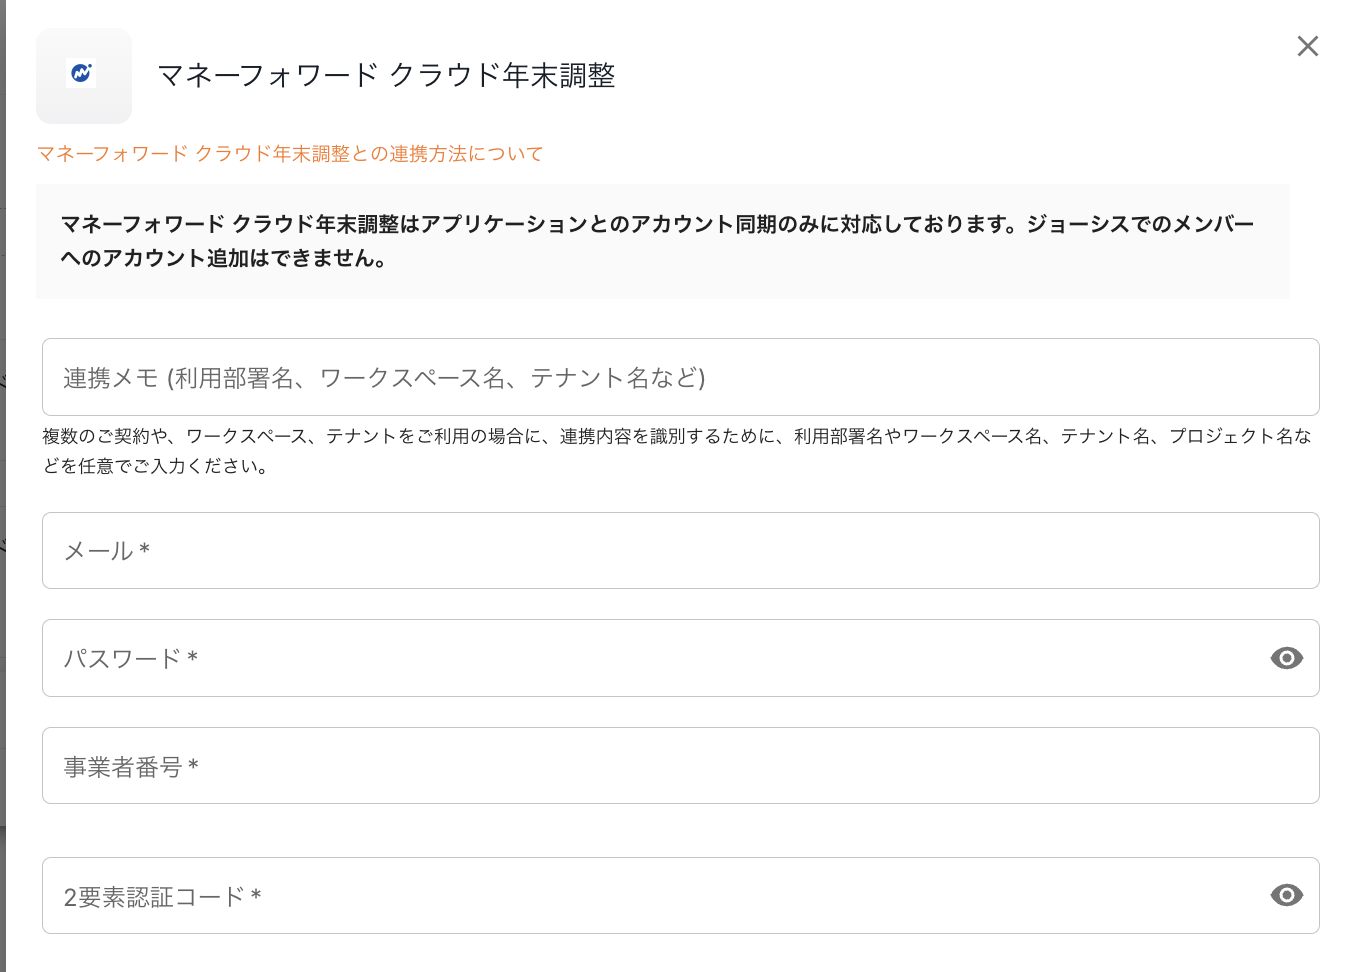Show the password with the eye icon

point(1286,658)
